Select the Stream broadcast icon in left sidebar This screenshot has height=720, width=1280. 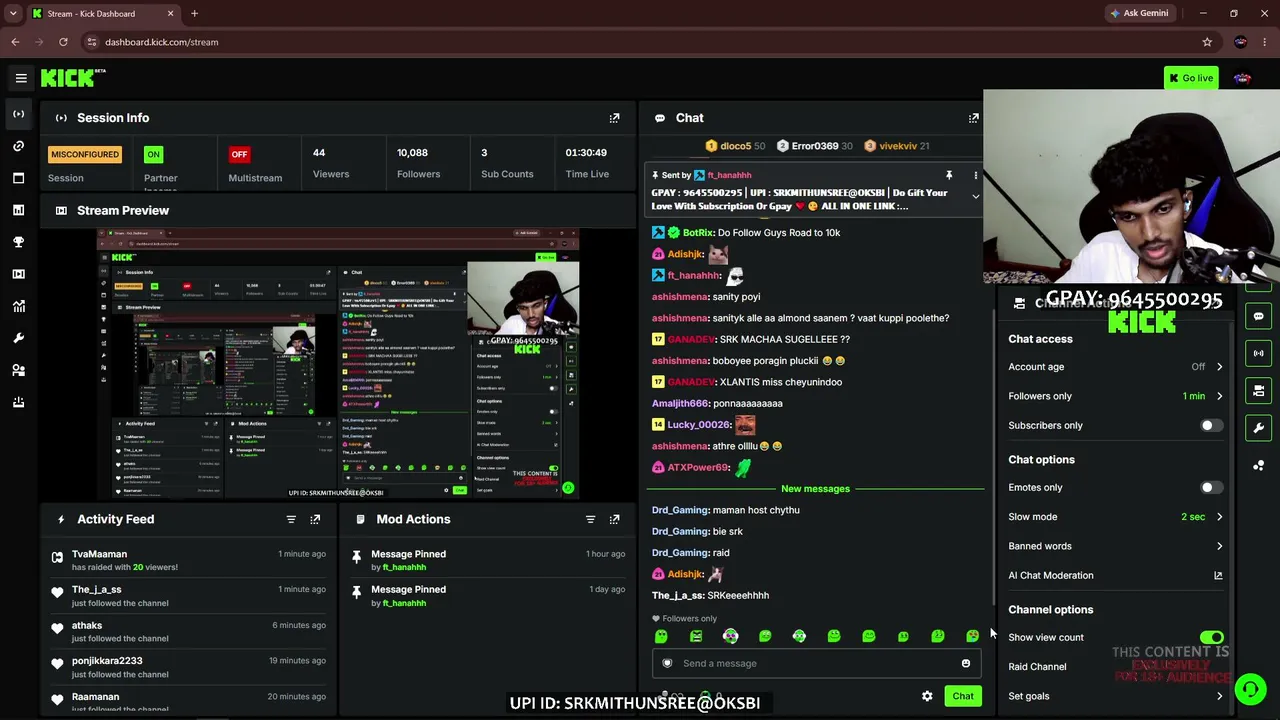pyautogui.click(x=19, y=114)
